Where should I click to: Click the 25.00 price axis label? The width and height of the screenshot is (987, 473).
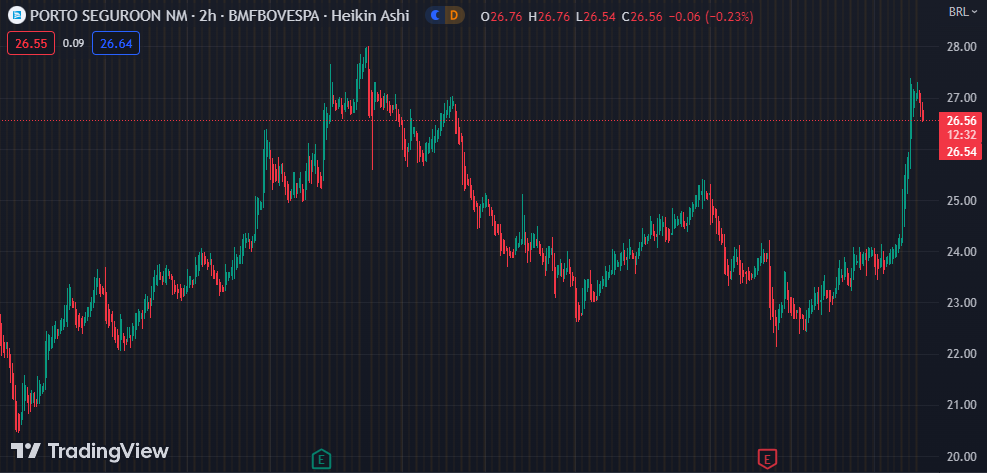(961, 201)
